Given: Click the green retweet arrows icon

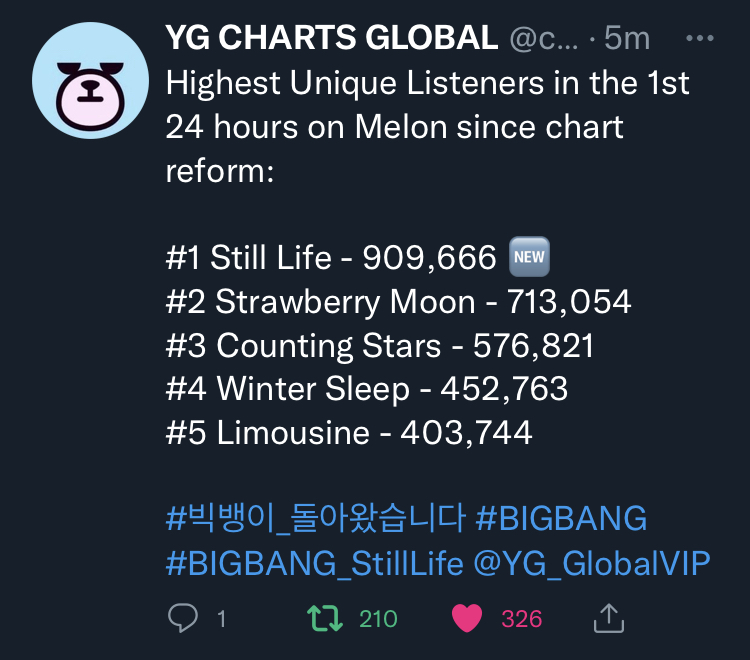Looking at the screenshot, I should coord(325,618).
